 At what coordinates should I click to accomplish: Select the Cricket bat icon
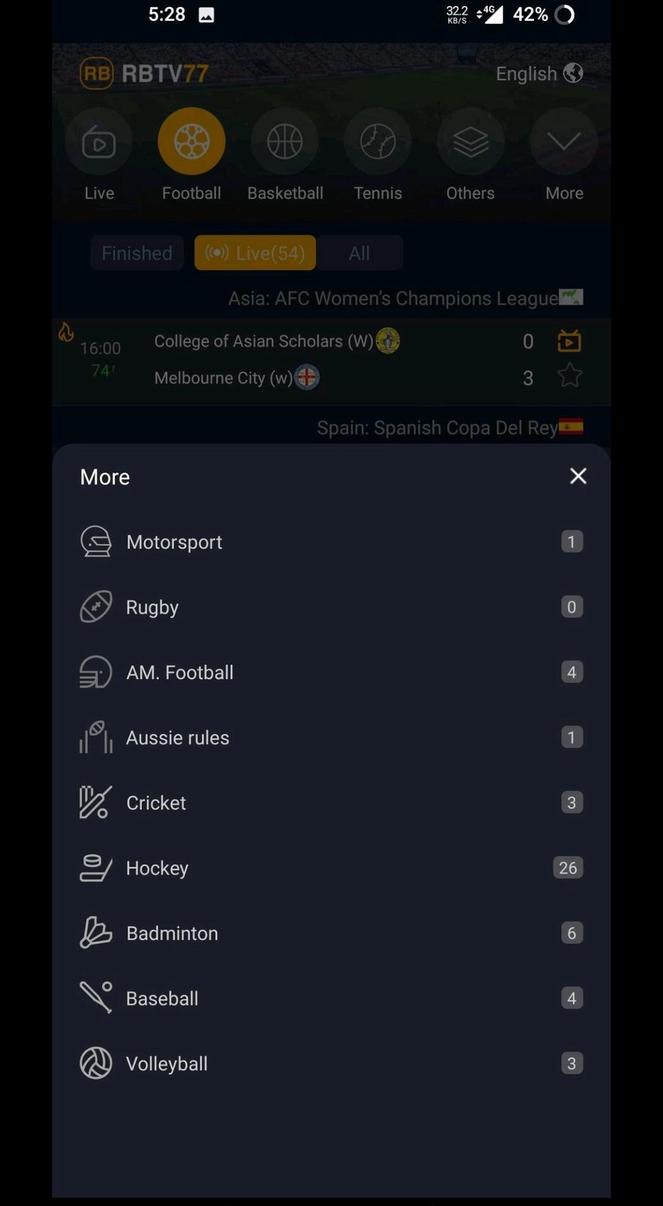[x=95, y=802]
